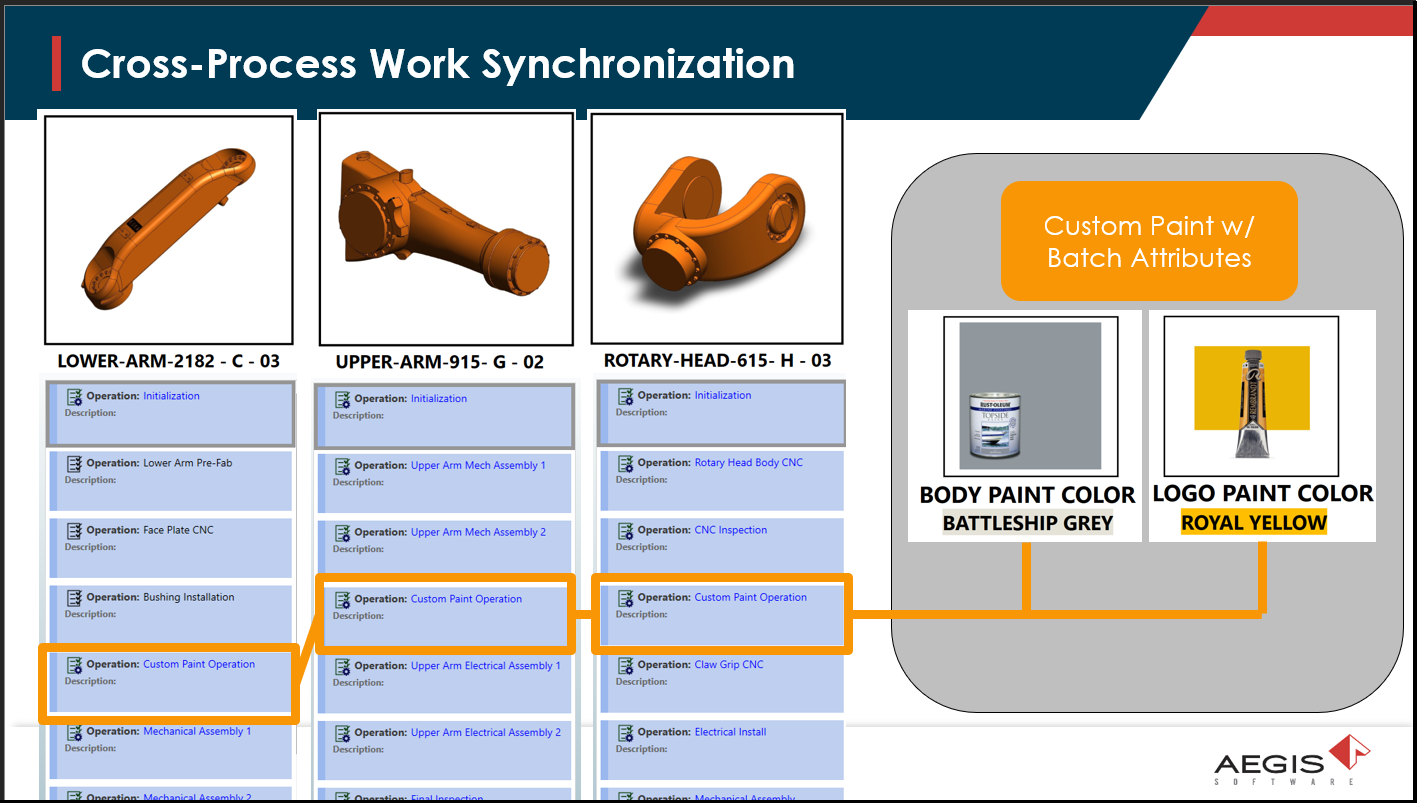Click Custom Paint Operation link under UPPER-ARM-915
This screenshot has height=803, width=1417.
(466, 599)
